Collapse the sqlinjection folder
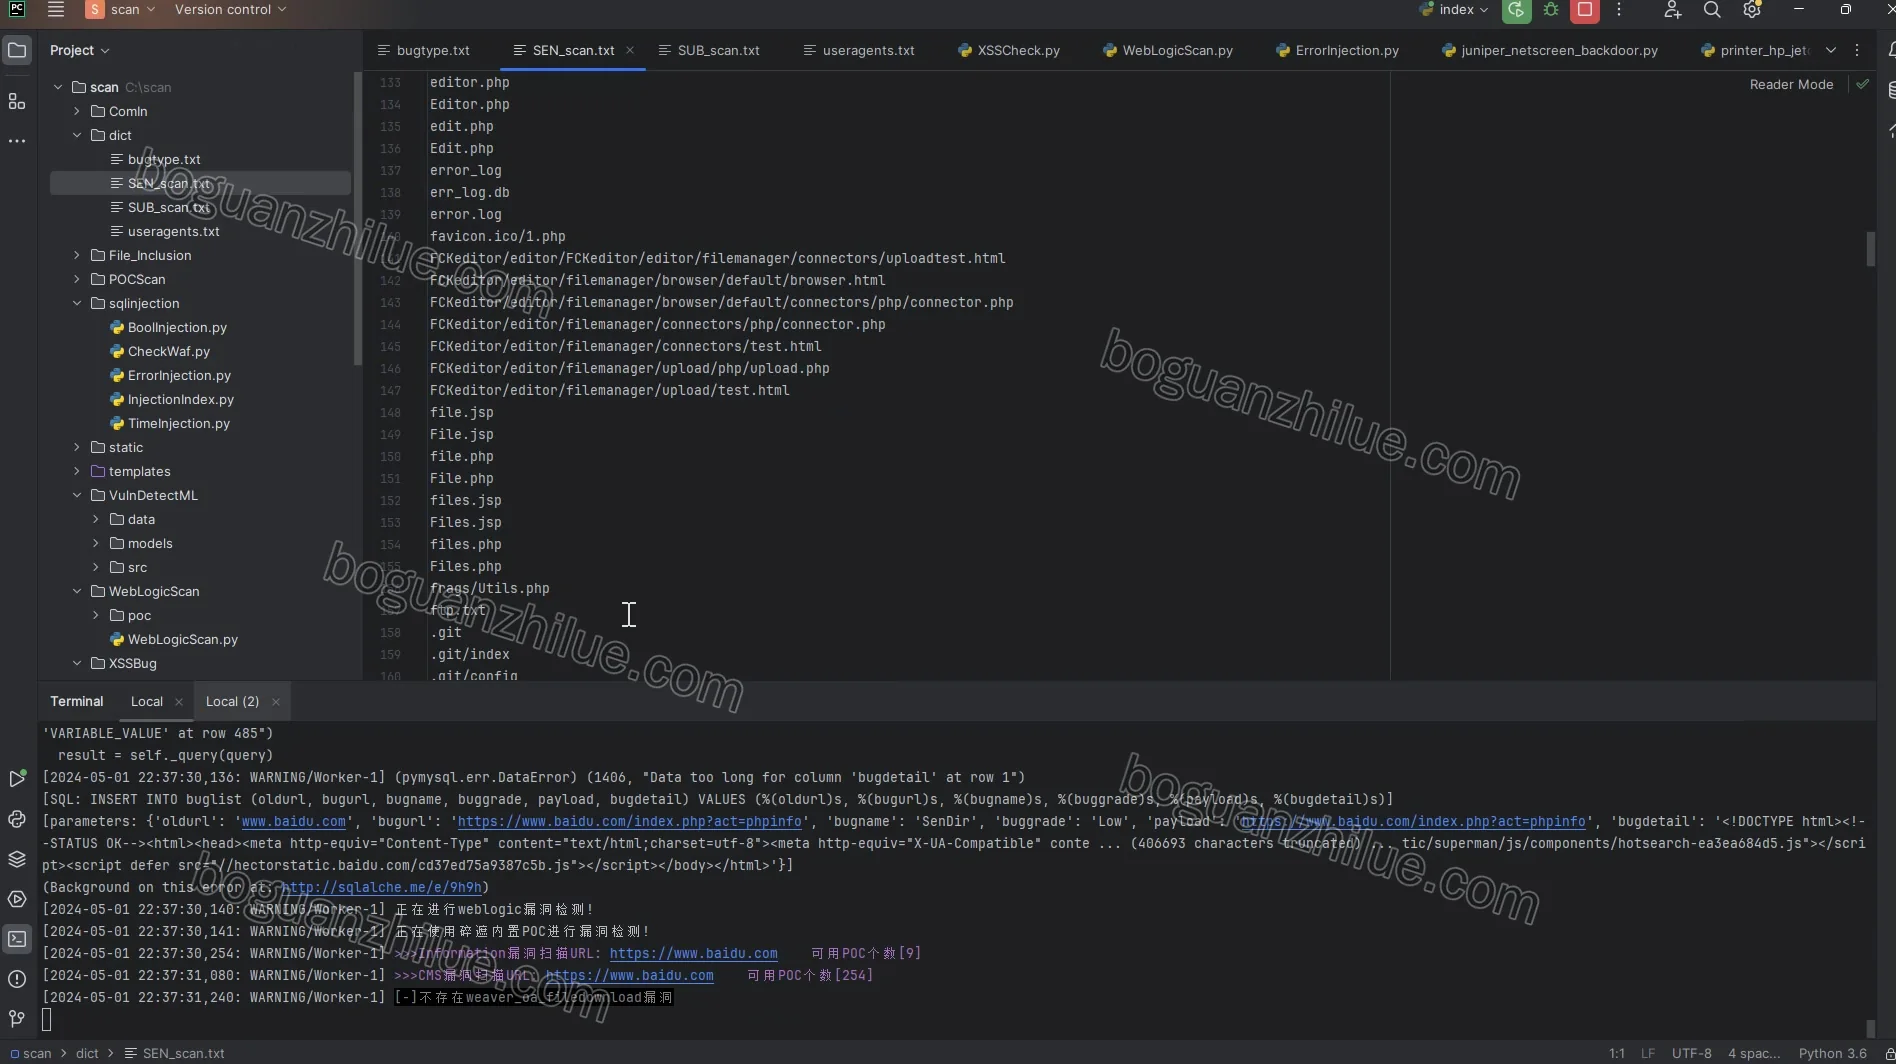 (77, 303)
